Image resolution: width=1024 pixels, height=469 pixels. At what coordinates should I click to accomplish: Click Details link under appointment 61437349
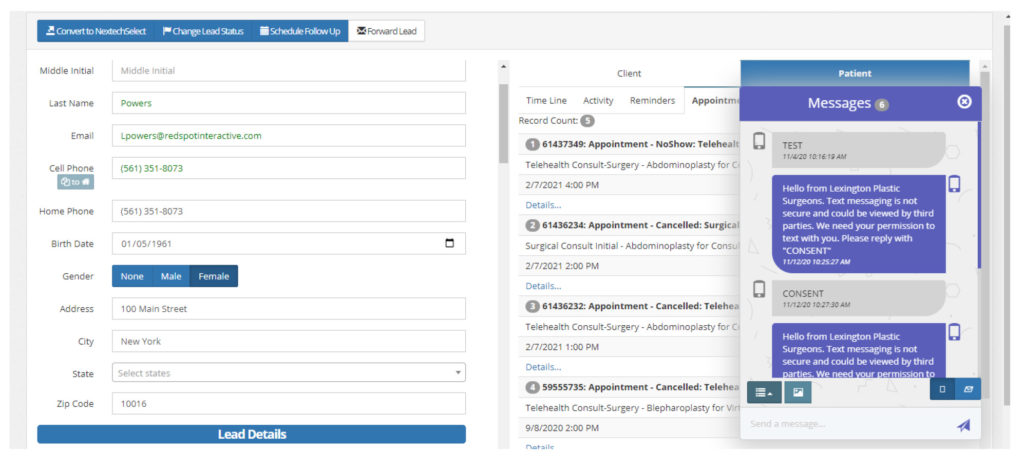pos(543,205)
